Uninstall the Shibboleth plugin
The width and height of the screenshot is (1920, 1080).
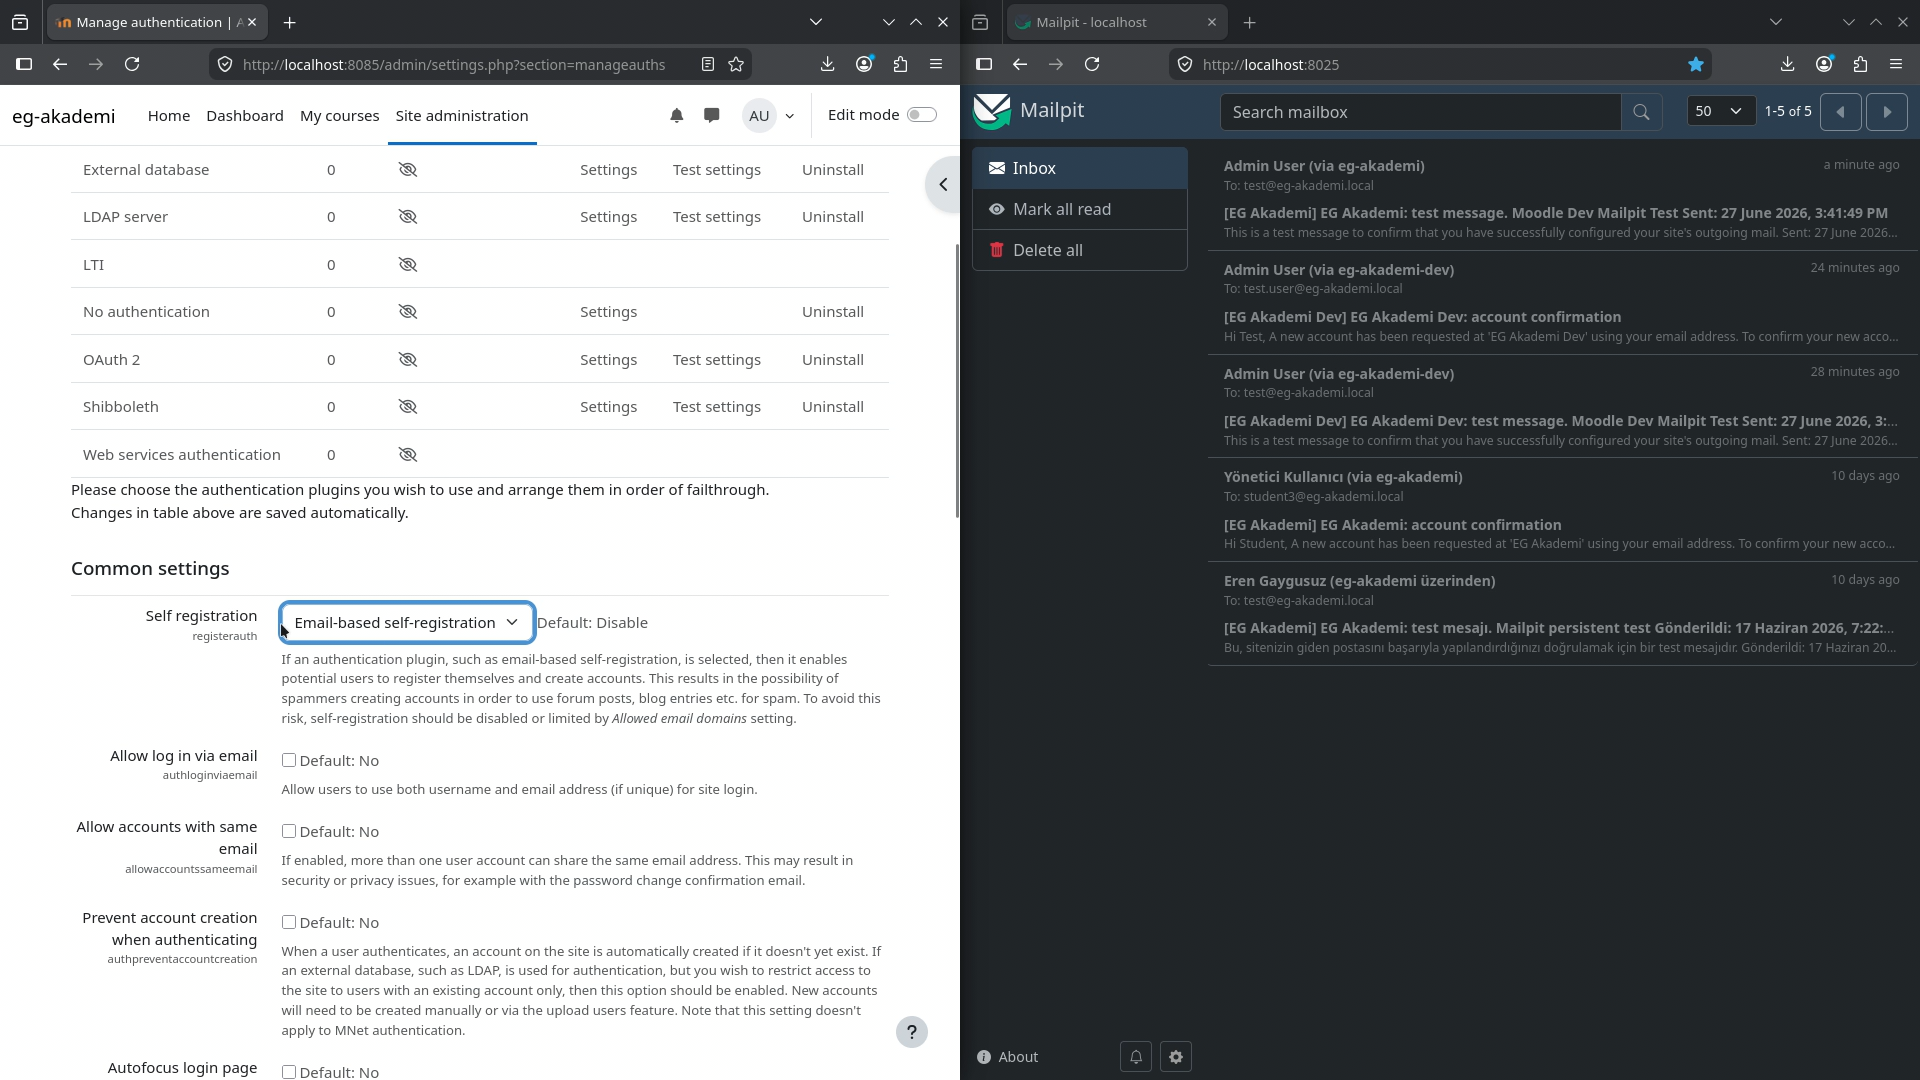[x=833, y=407]
